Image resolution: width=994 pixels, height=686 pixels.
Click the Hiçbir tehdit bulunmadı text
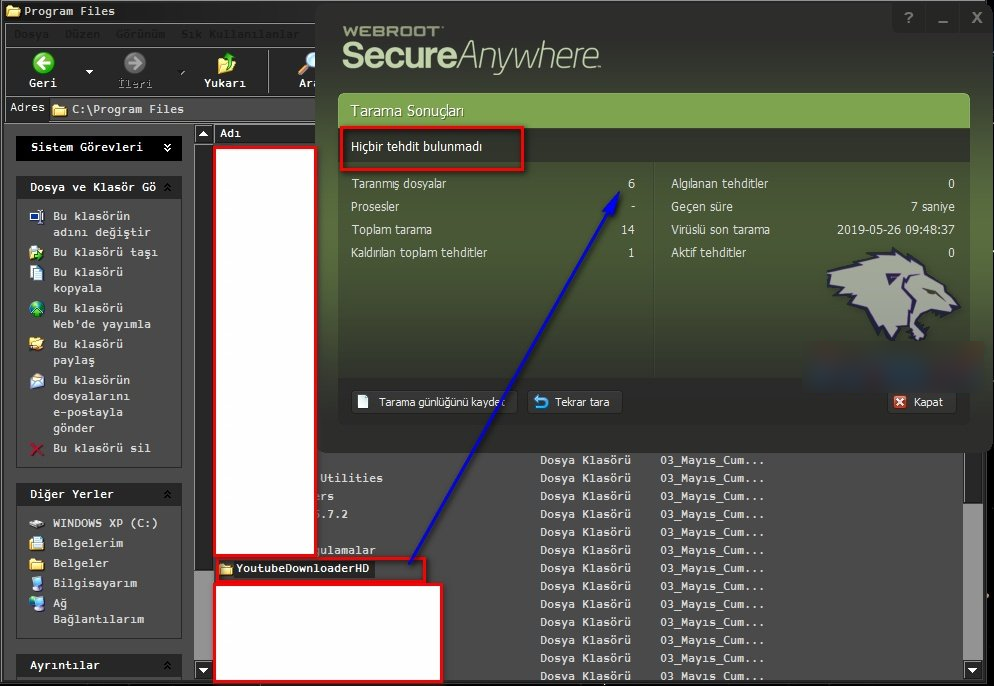pos(416,146)
